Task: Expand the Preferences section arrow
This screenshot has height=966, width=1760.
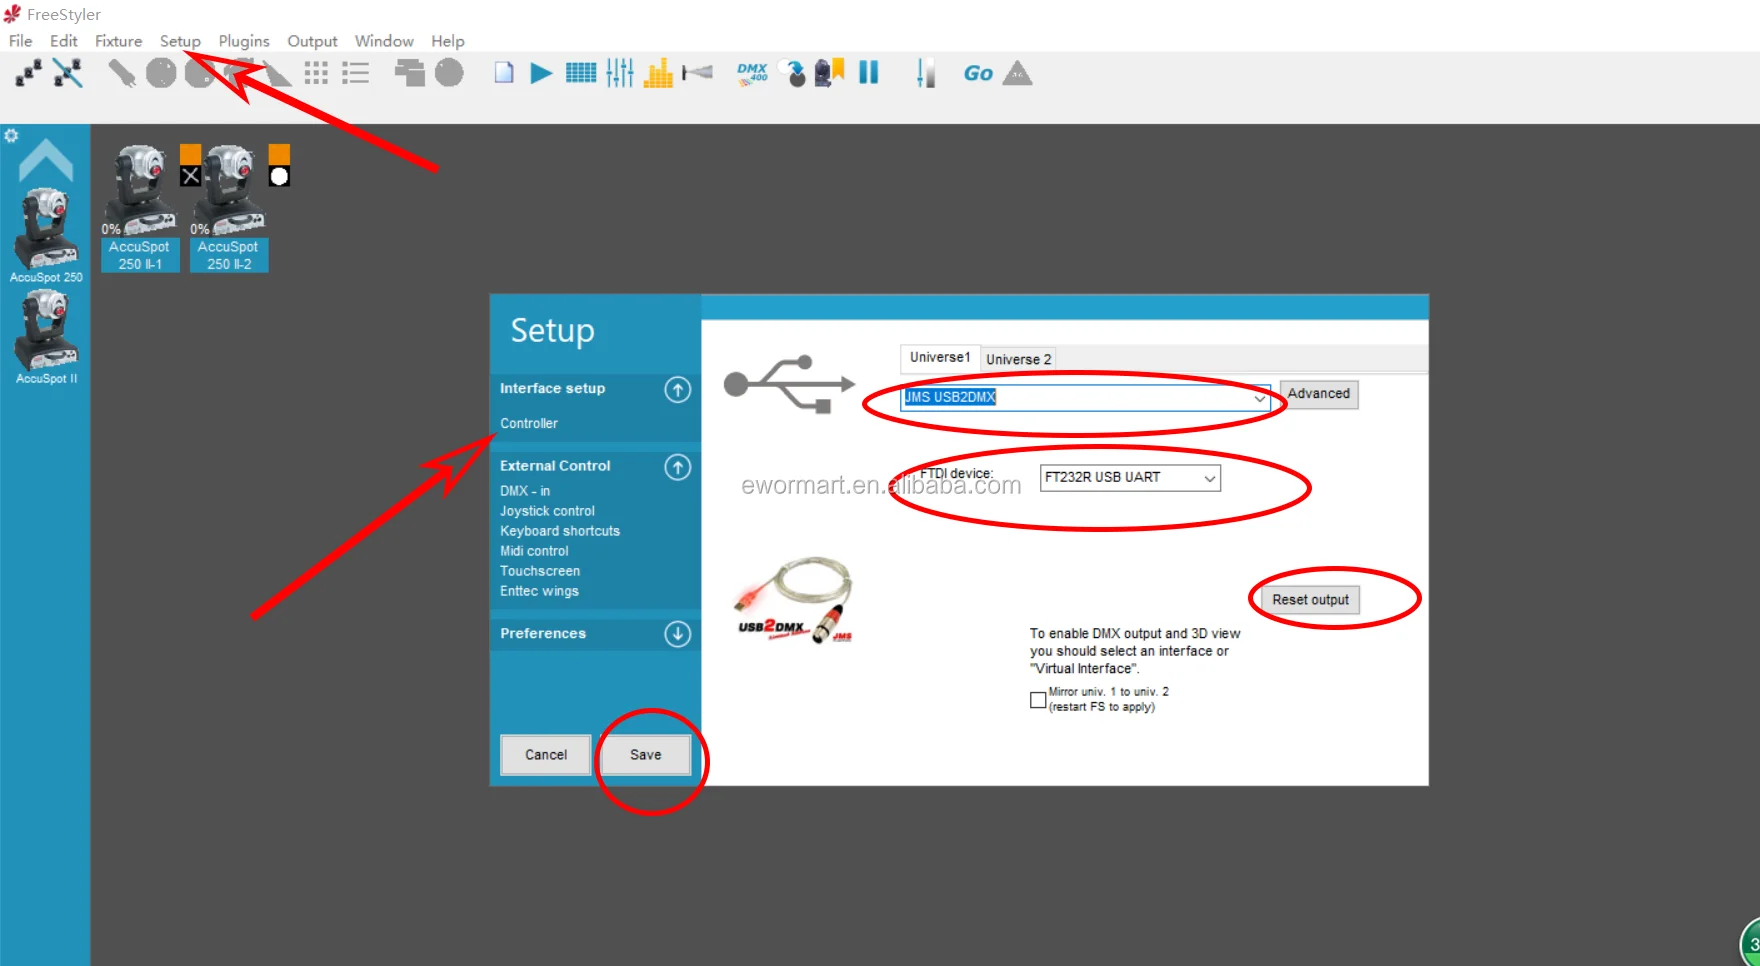Action: point(677,634)
